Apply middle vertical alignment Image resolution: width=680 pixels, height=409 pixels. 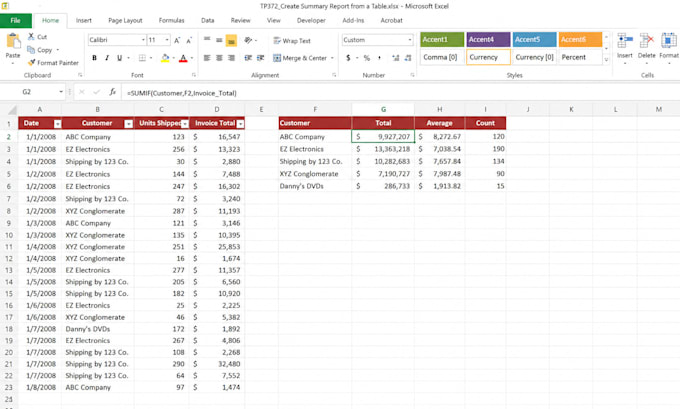tap(219, 40)
